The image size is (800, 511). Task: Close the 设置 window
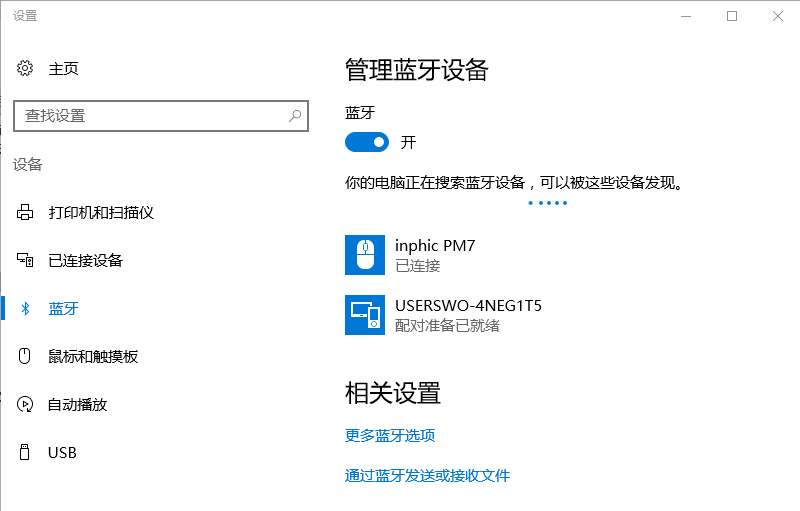[x=778, y=16]
